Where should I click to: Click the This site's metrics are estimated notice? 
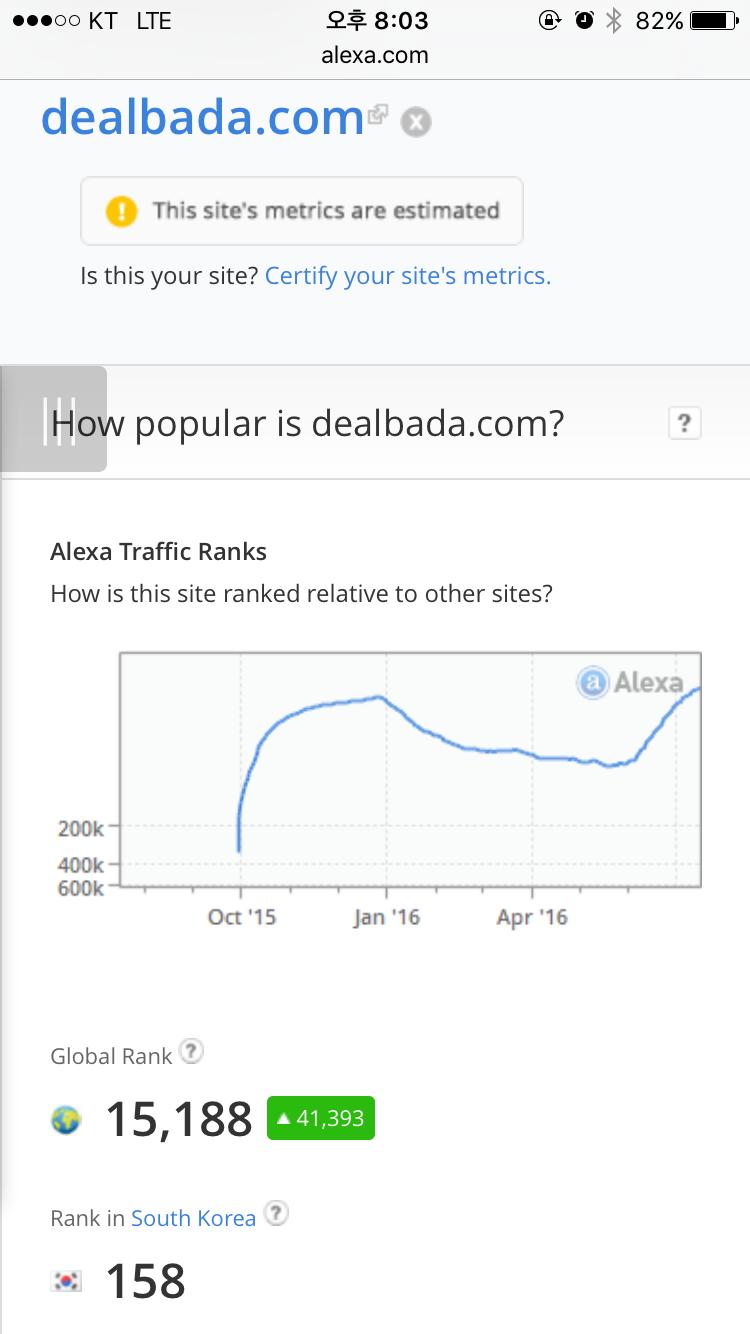point(325,211)
